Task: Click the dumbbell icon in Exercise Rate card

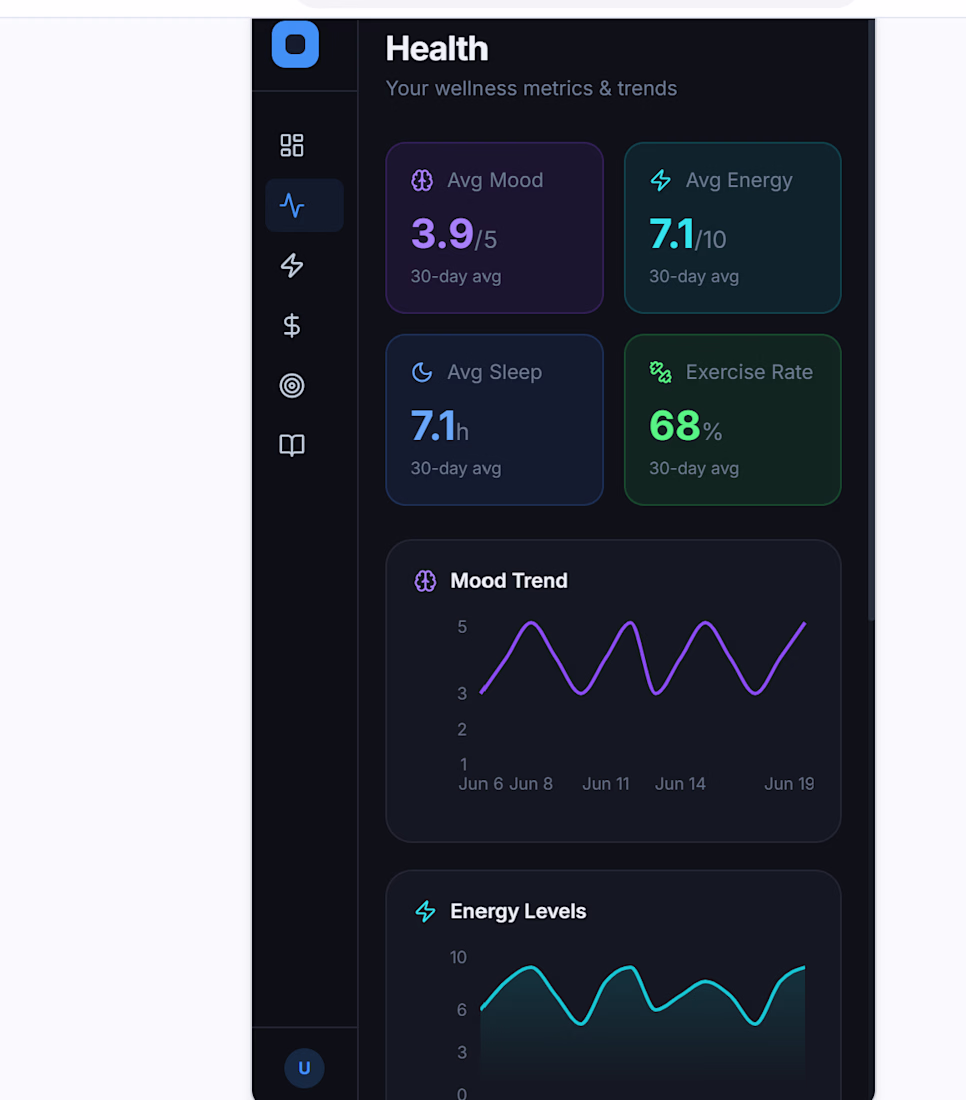Action: (661, 372)
